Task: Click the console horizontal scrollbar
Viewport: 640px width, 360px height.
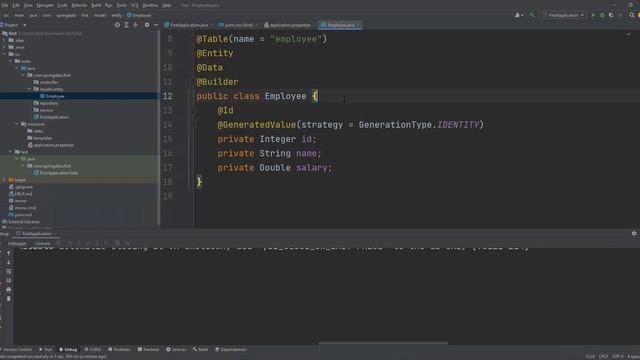Action: click(x=383, y=343)
